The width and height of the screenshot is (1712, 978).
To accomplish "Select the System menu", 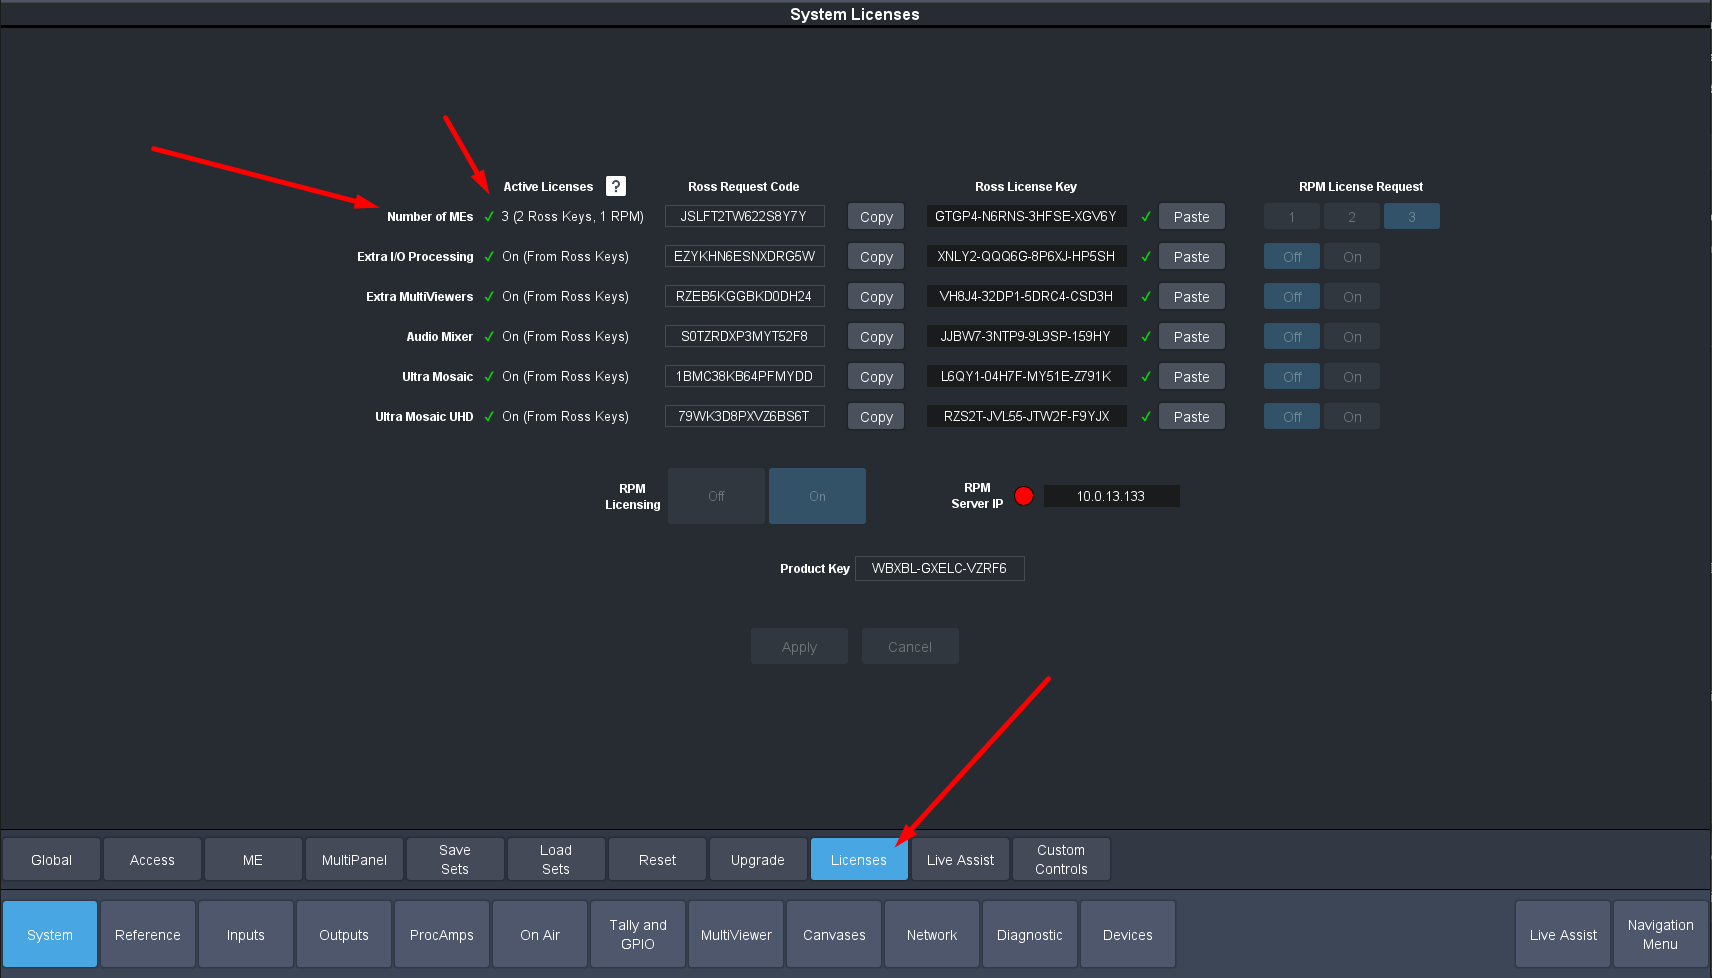I will pyautogui.click(x=50, y=934).
